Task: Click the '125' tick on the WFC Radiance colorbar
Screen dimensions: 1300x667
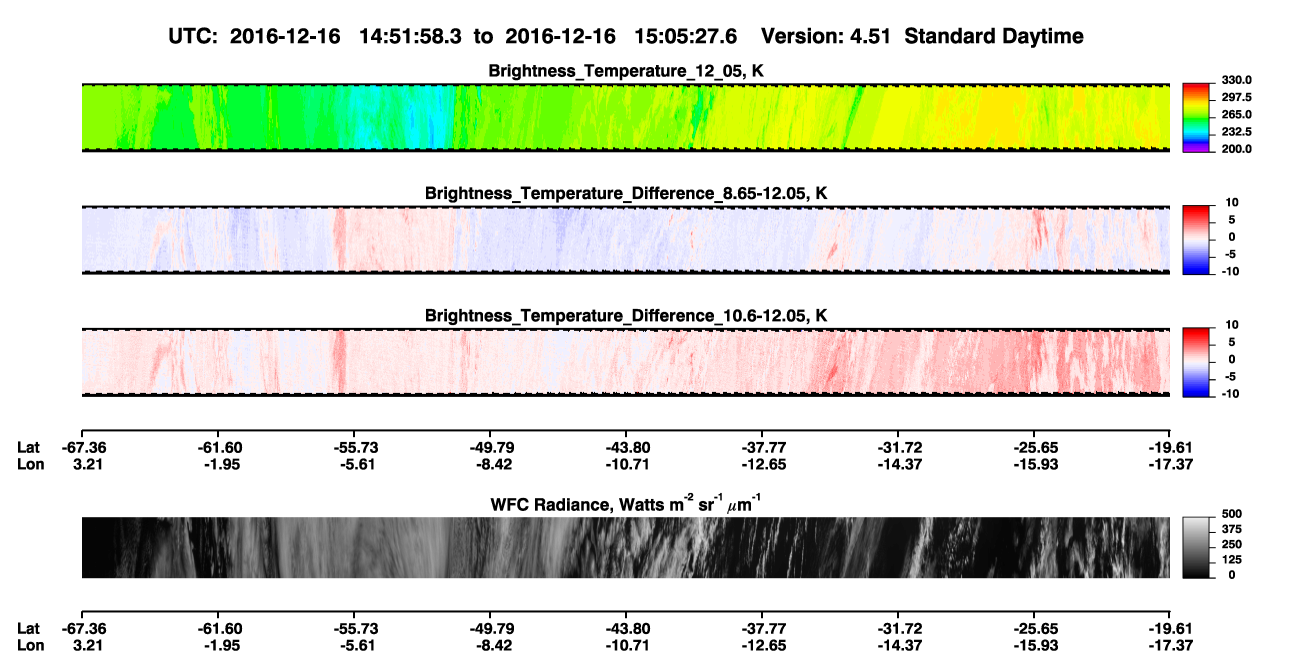Action: pyautogui.click(x=1230, y=560)
